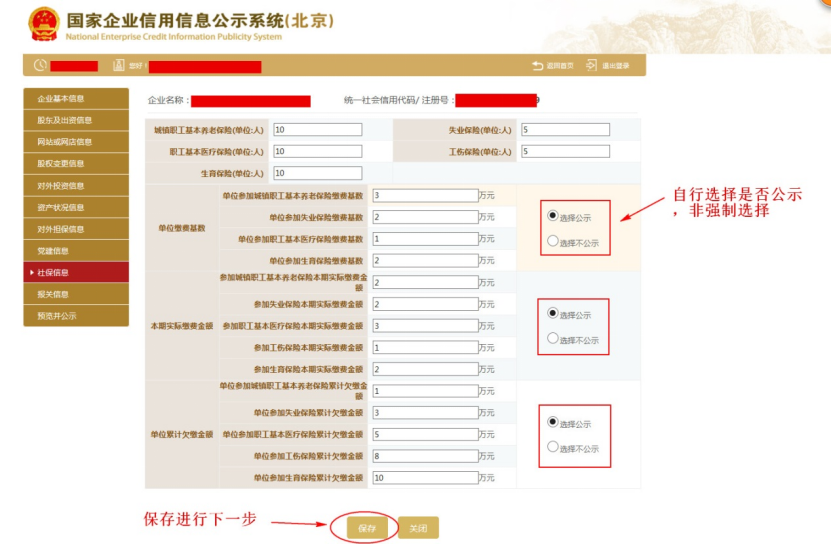This screenshot has width=831, height=544.
Task: Select 选择公示 for 本期实际缴费金额
Action: (553, 313)
